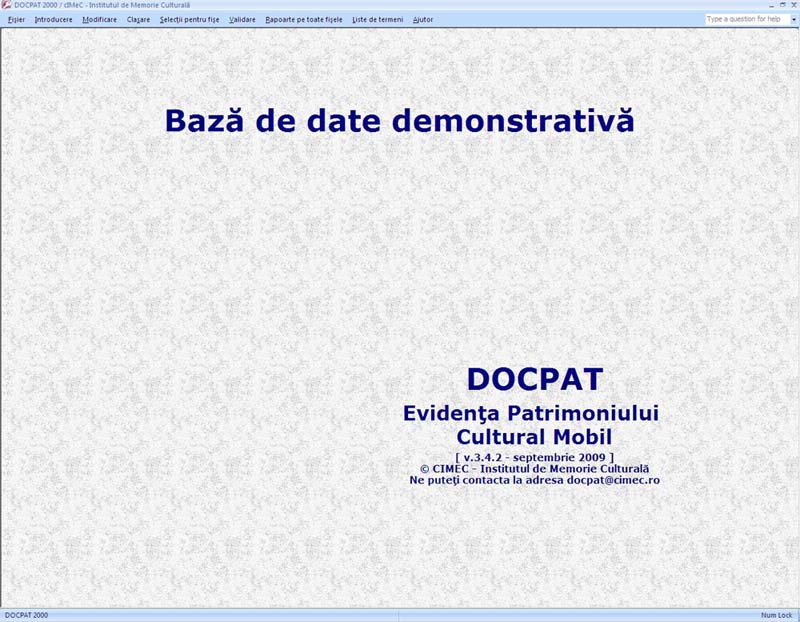Click the DOCPAT application icon in title bar

pyautogui.click(x=6, y=5)
